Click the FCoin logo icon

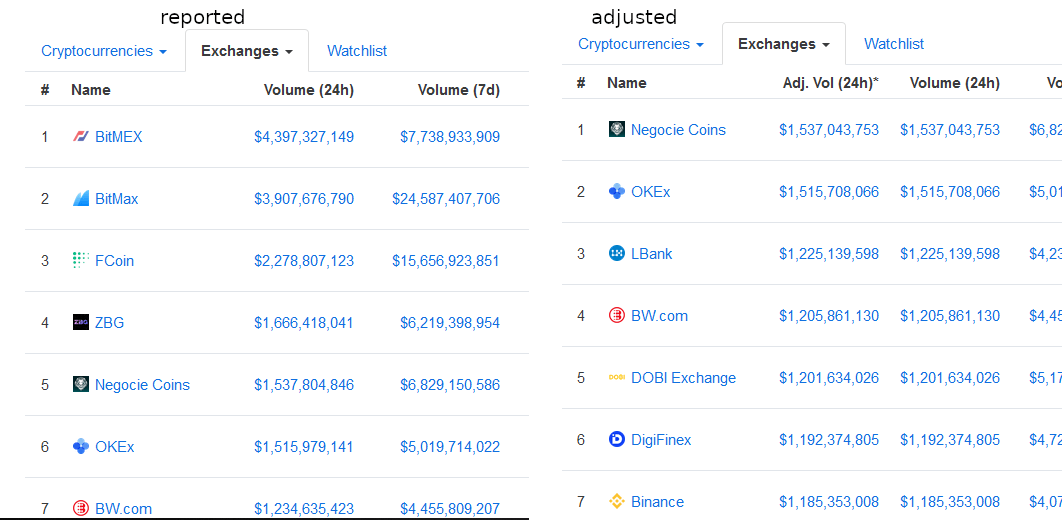coord(81,261)
